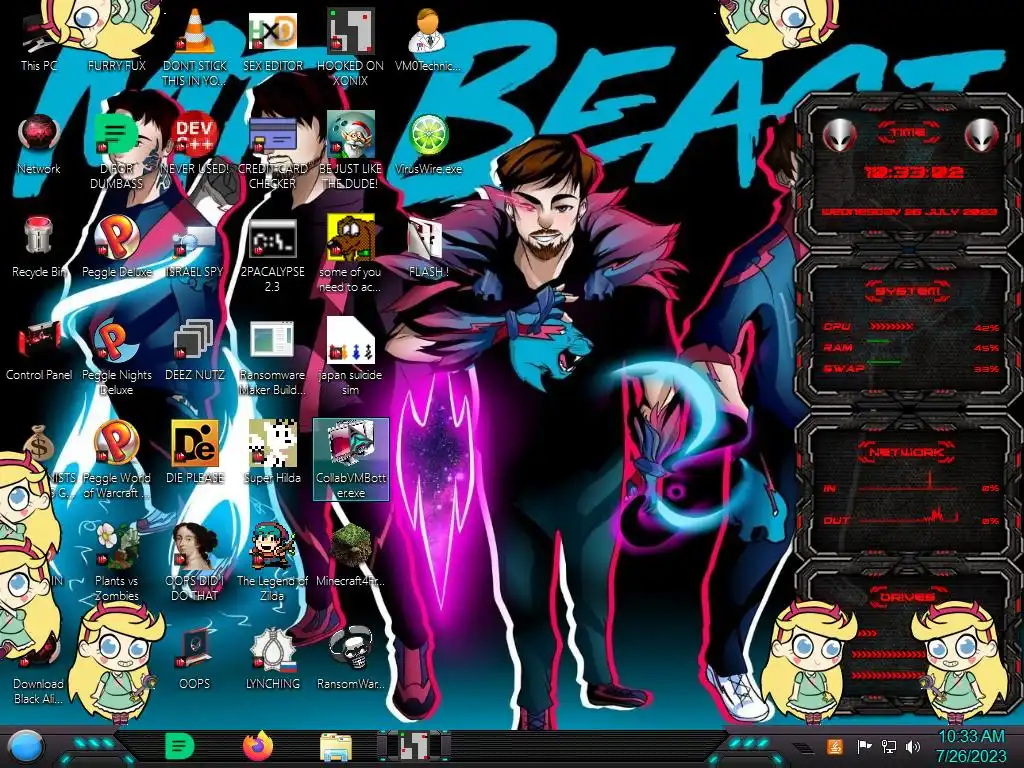Click the WEDNESDAY 26 JULY 2023 date text
Viewport: 1024px width, 768px height.
(909, 212)
